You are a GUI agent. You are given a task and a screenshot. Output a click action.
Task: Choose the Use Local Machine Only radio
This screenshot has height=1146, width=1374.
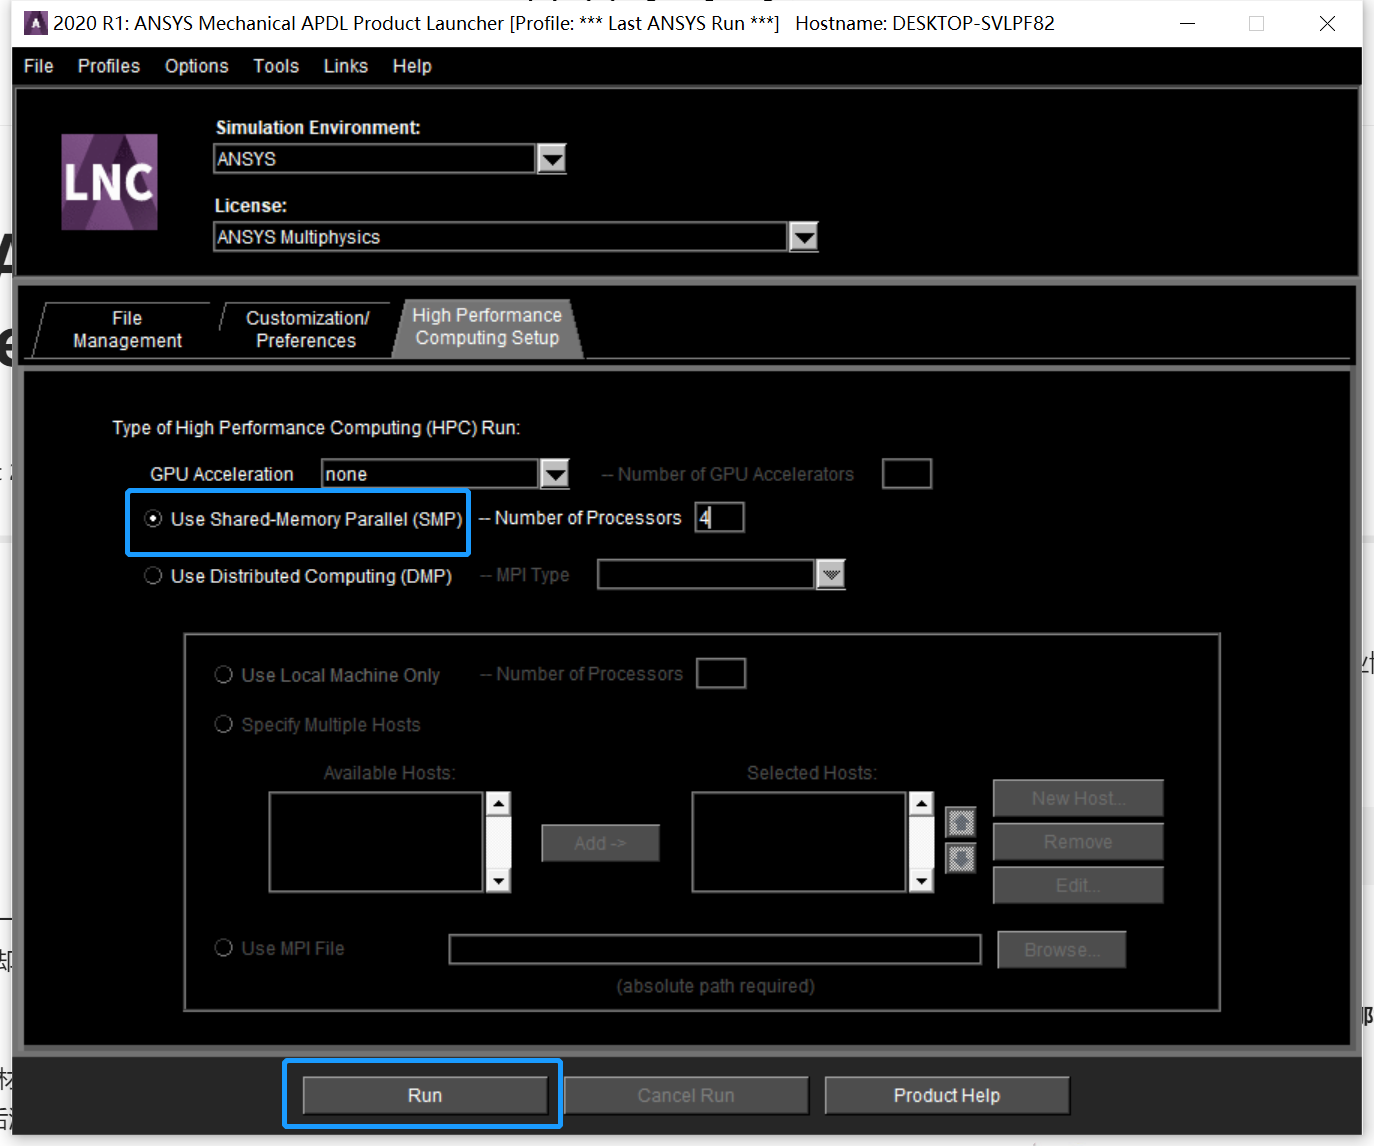pyautogui.click(x=224, y=675)
